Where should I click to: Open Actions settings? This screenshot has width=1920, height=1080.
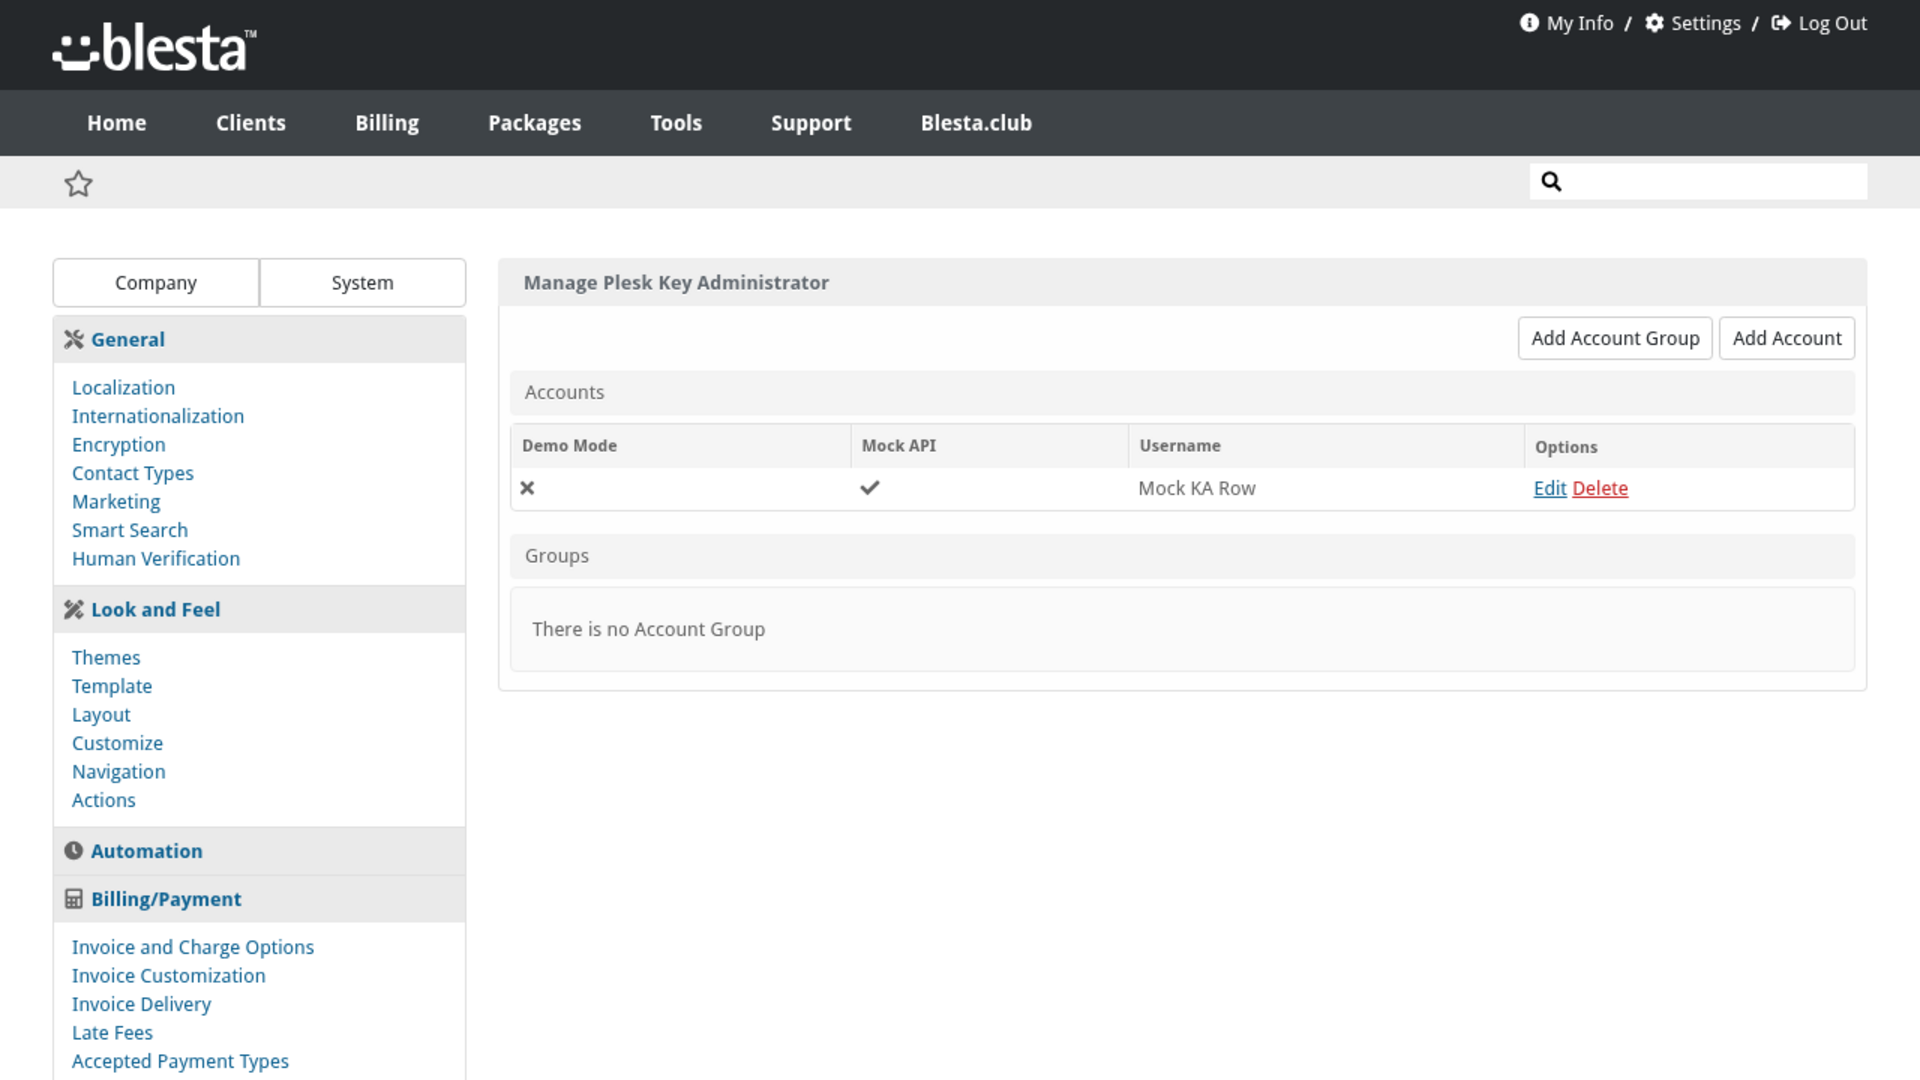104,800
